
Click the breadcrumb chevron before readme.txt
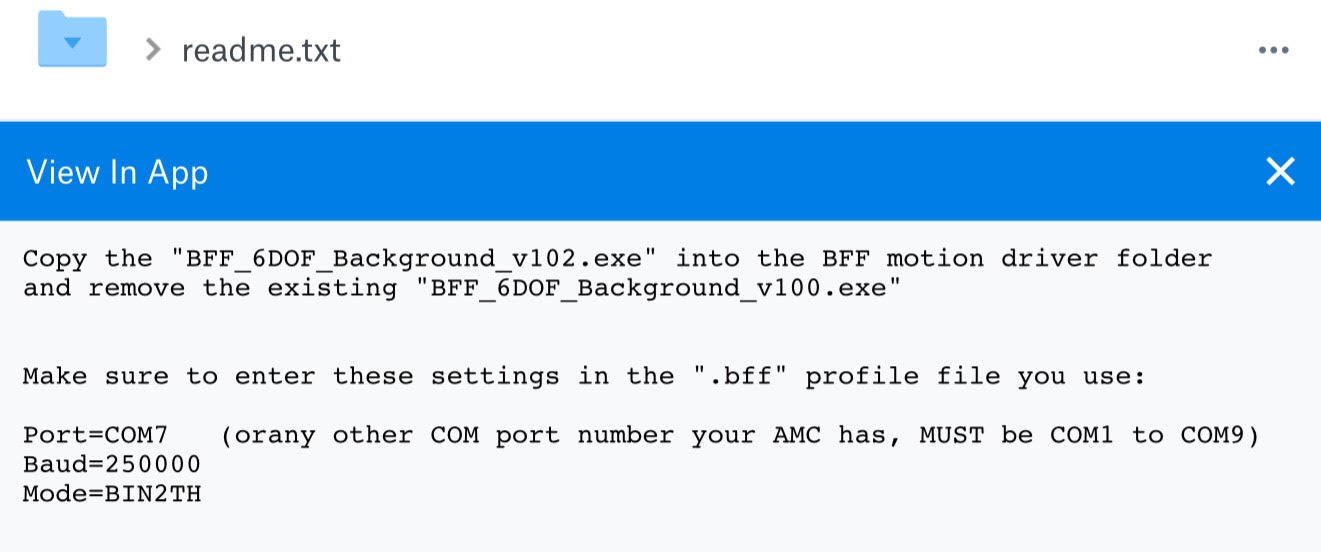point(153,49)
